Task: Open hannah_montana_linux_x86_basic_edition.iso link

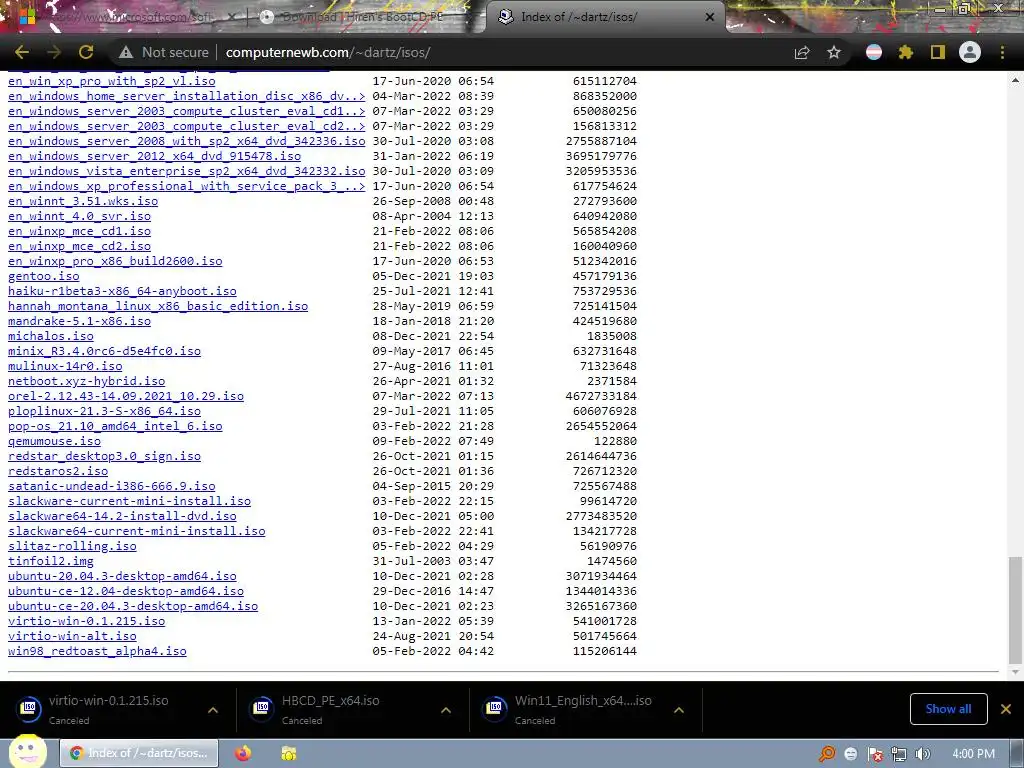Action: click(158, 306)
